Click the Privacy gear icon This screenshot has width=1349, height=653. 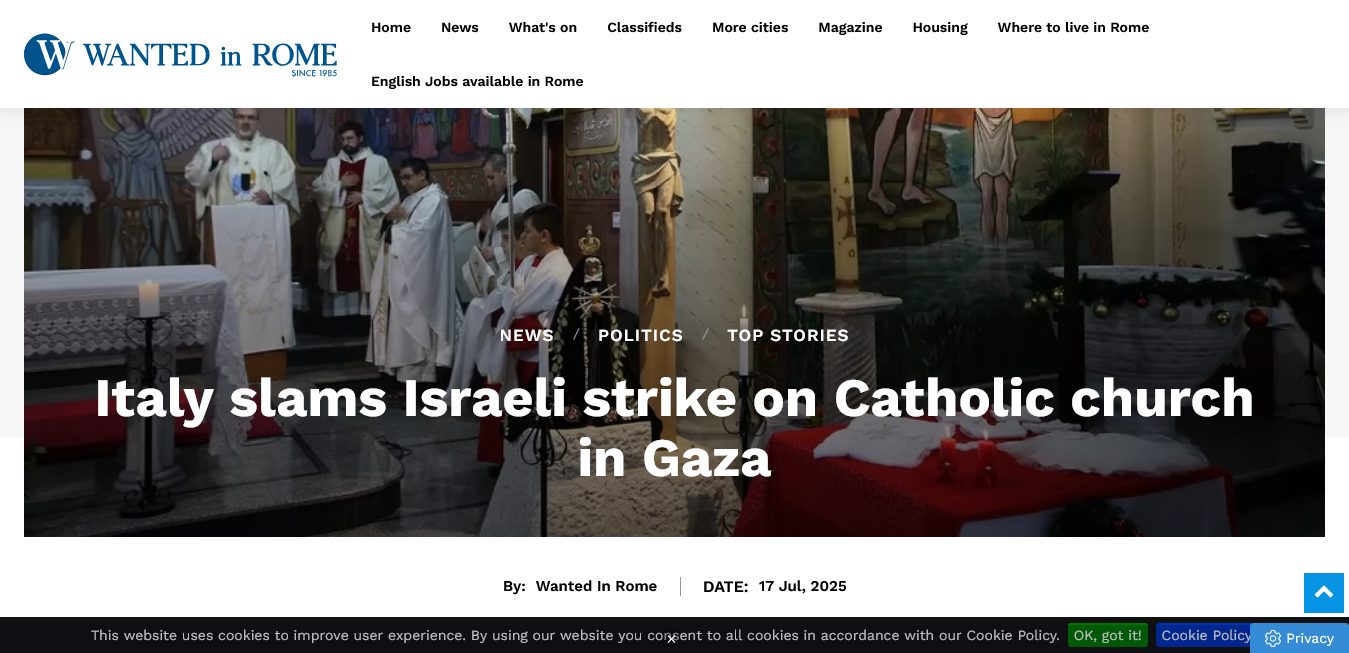(1273, 638)
